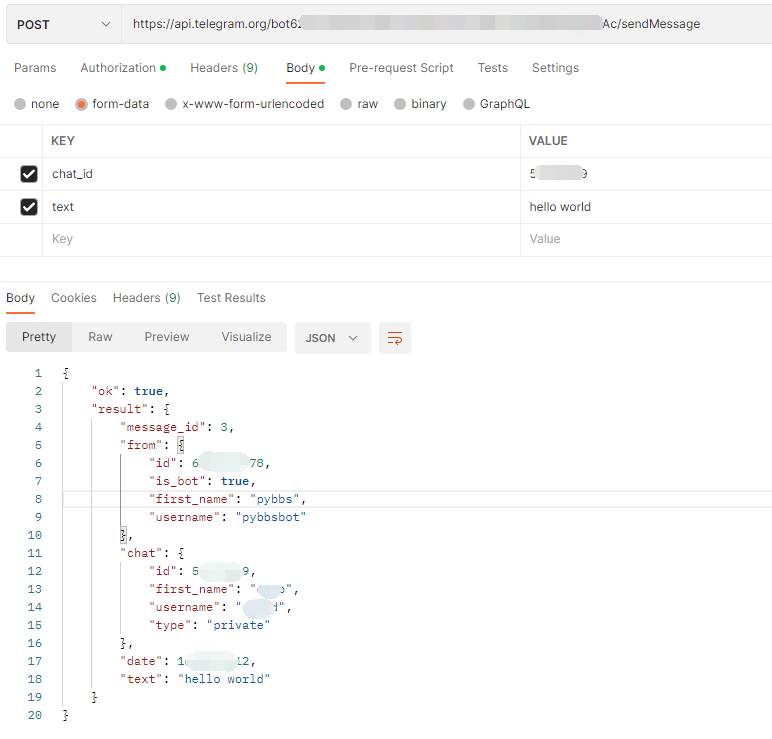Click the empty Key placeholder field
This screenshot has width=772, height=739.
(281, 239)
